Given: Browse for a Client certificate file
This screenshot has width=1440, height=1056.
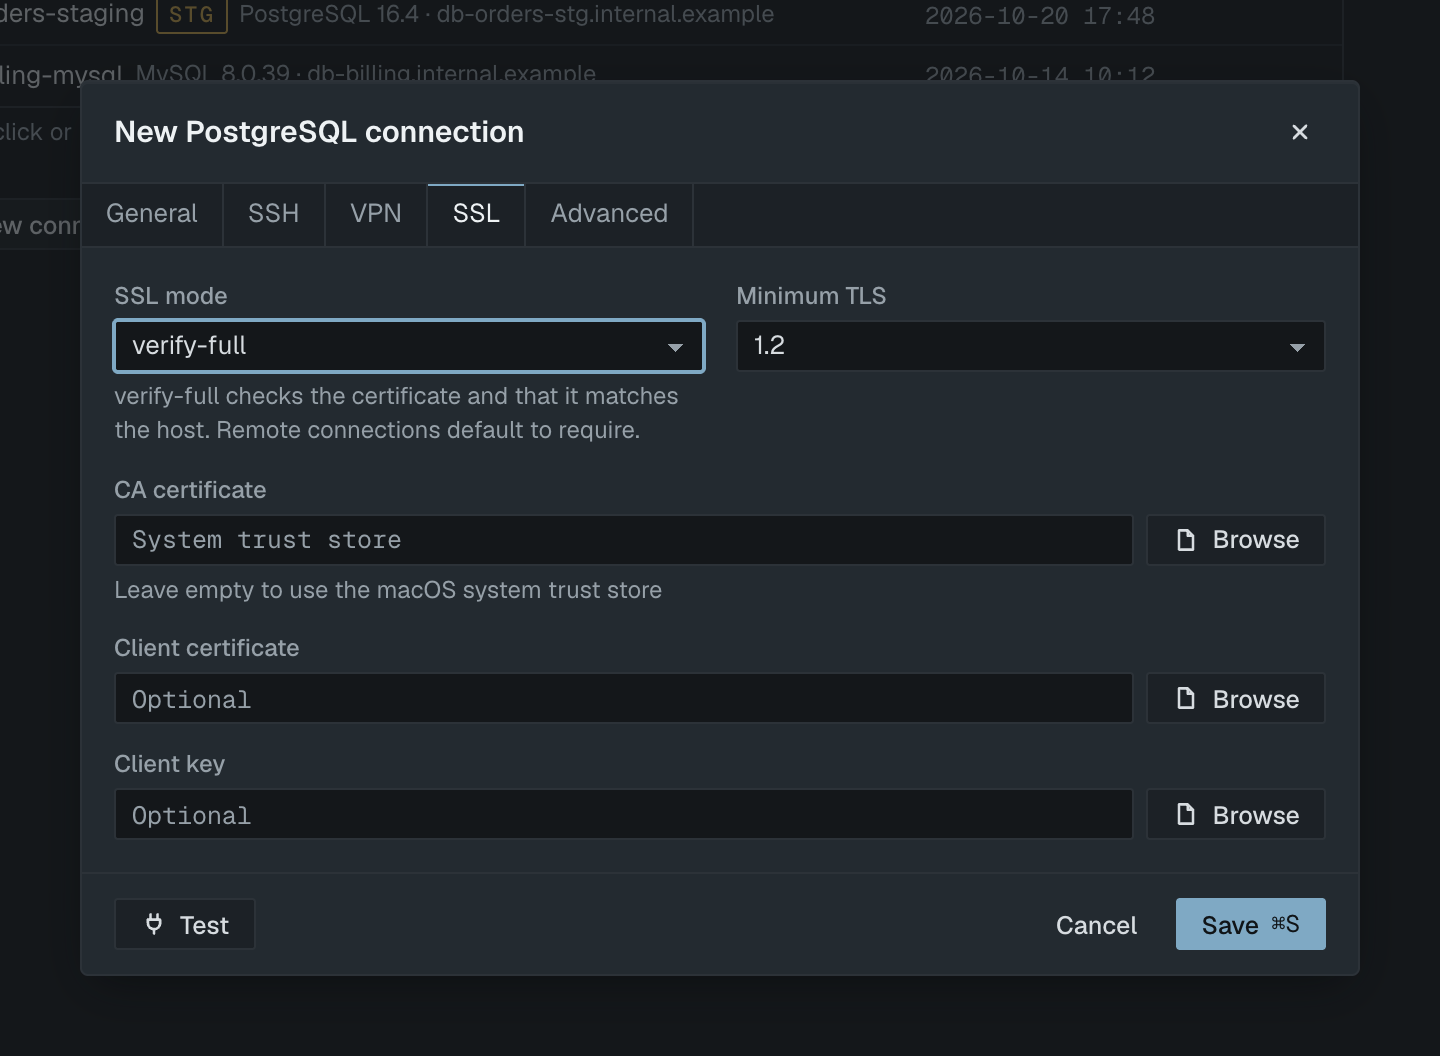Looking at the screenshot, I should click(x=1236, y=699).
